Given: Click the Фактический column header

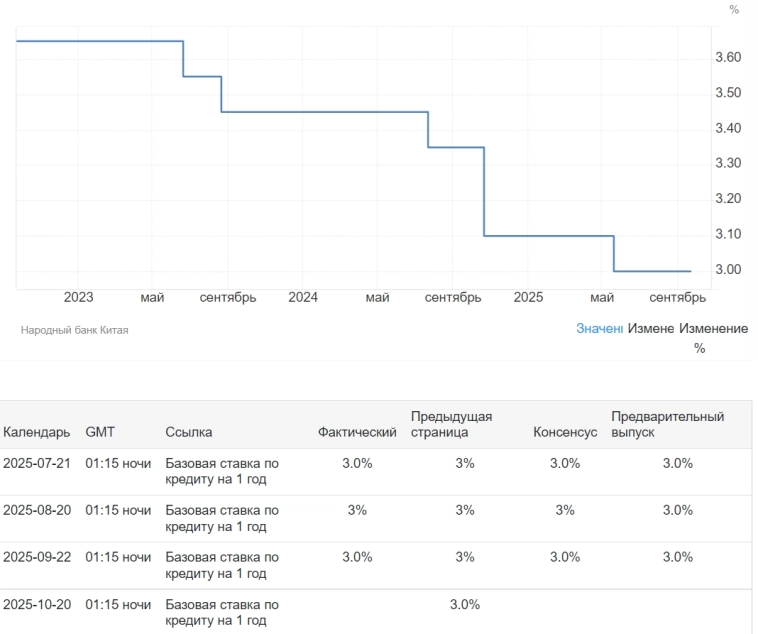Looking at the screenshot, I should [357, 432].
